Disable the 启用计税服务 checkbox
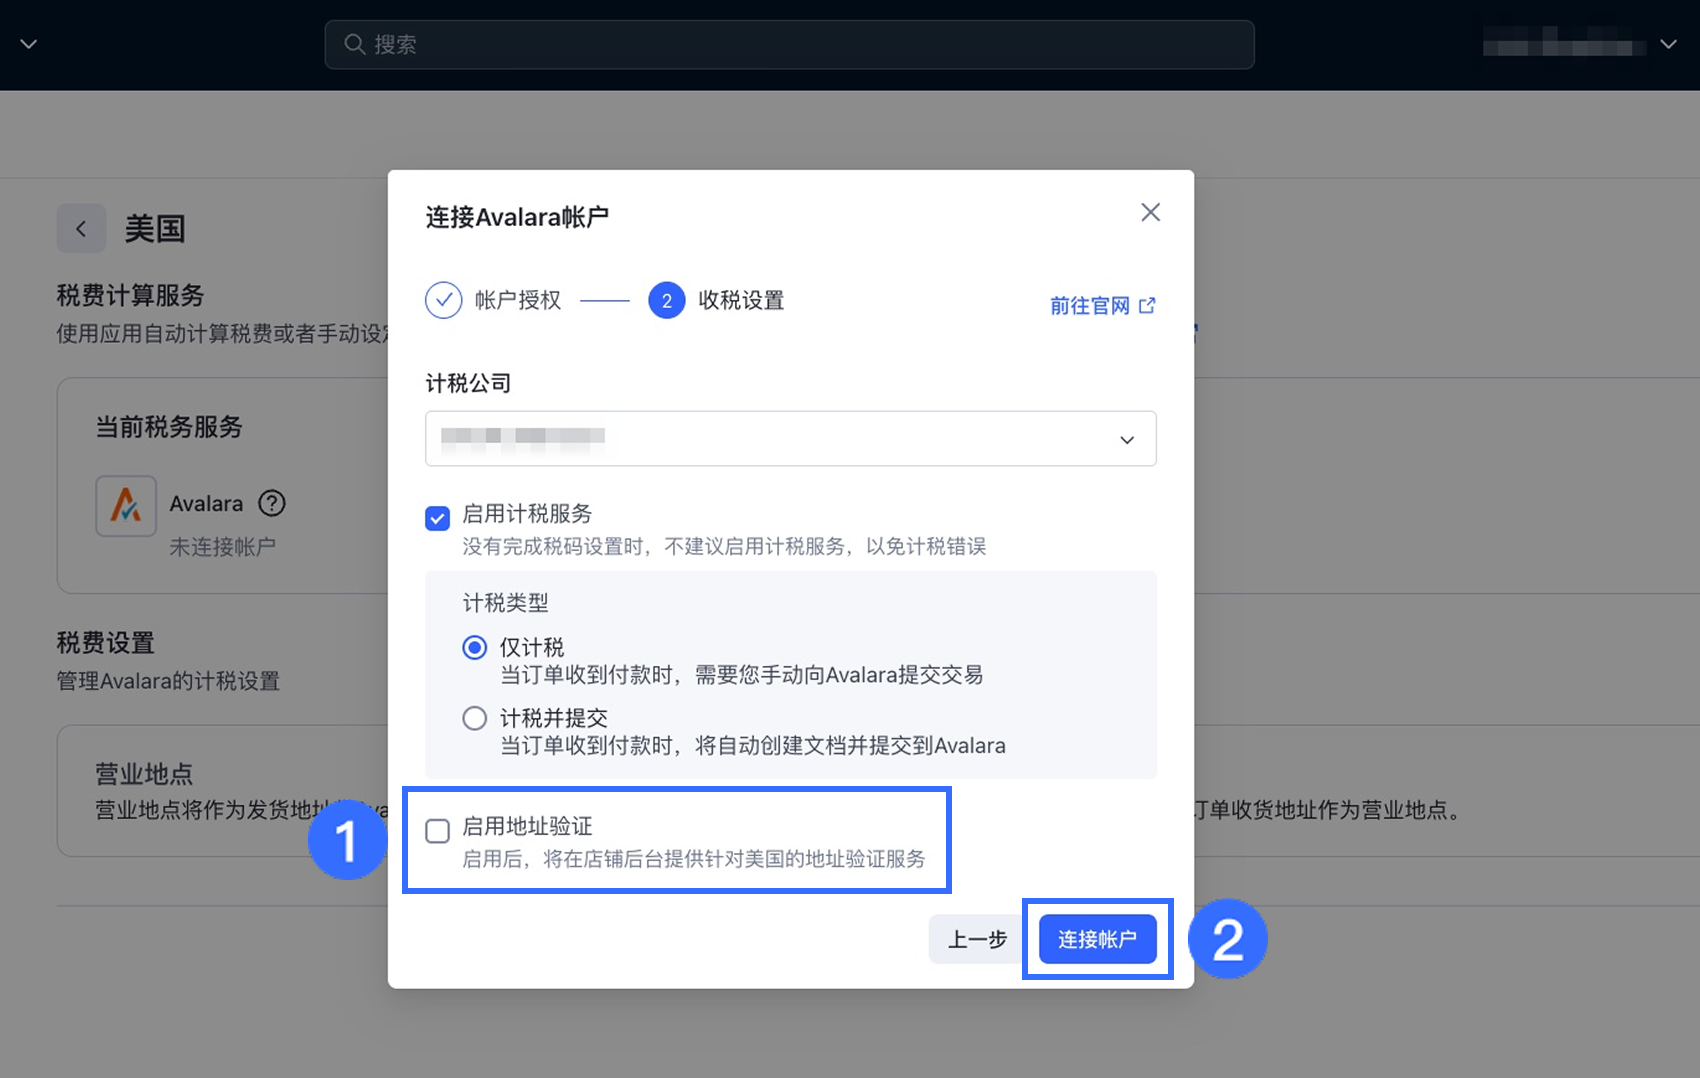Image resolution: width=1700 pixels, height=1078 pixels. 438,518
